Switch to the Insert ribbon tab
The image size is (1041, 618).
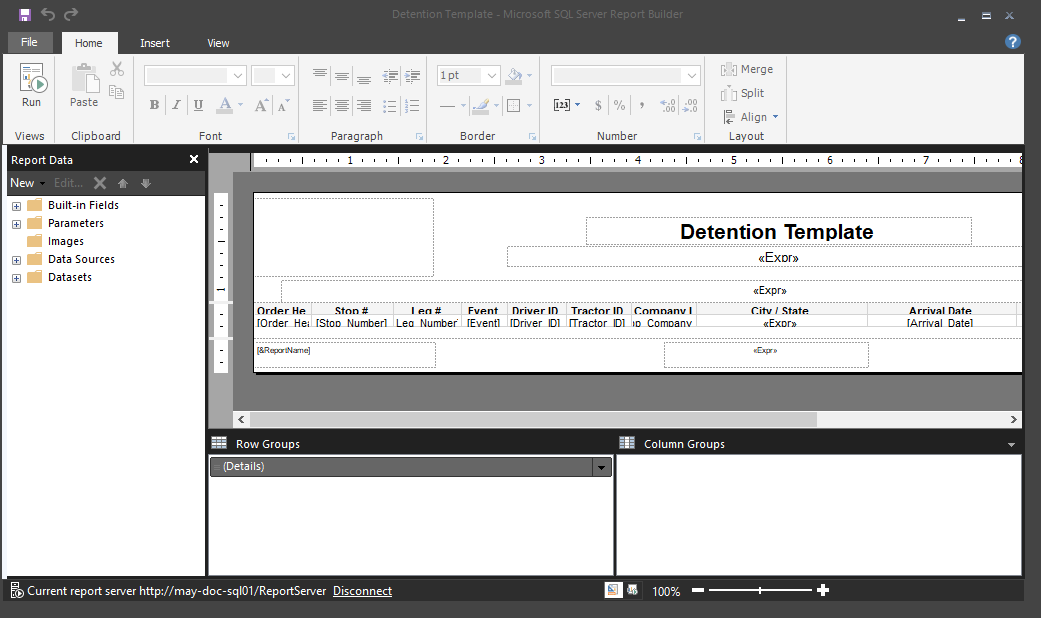pyautogui.click(x=155, y=43)
